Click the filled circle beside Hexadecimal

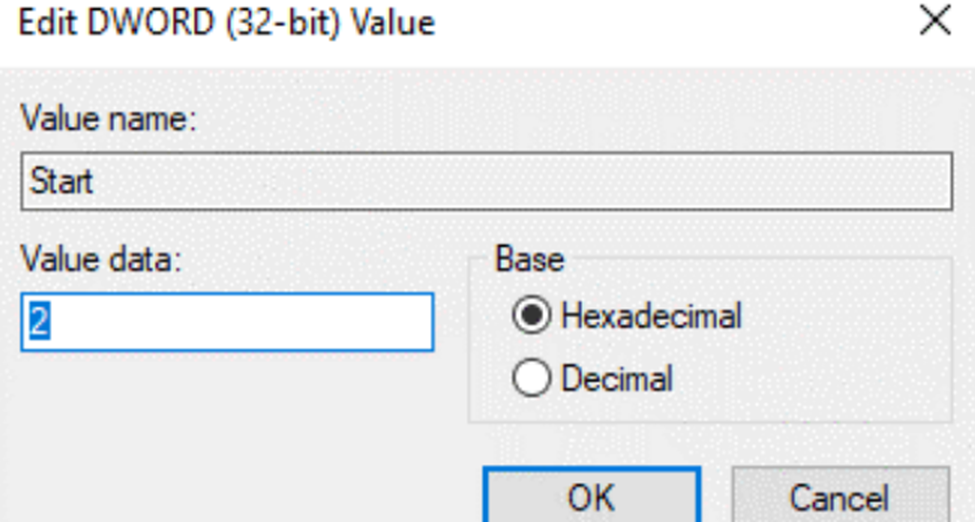532,317
